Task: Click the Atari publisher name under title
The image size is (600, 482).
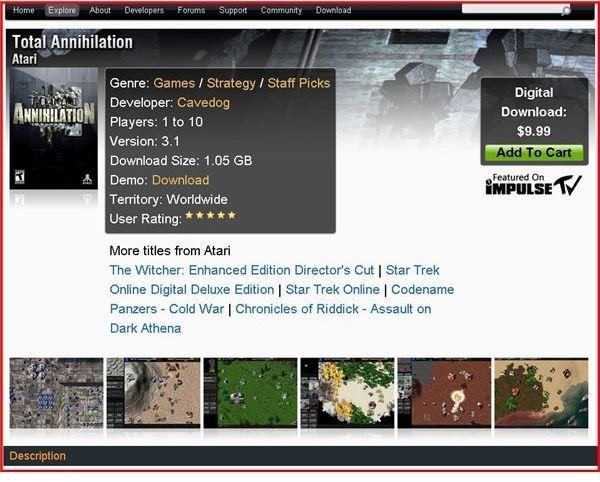Action: pyautogui.click(x=24, y=59)
